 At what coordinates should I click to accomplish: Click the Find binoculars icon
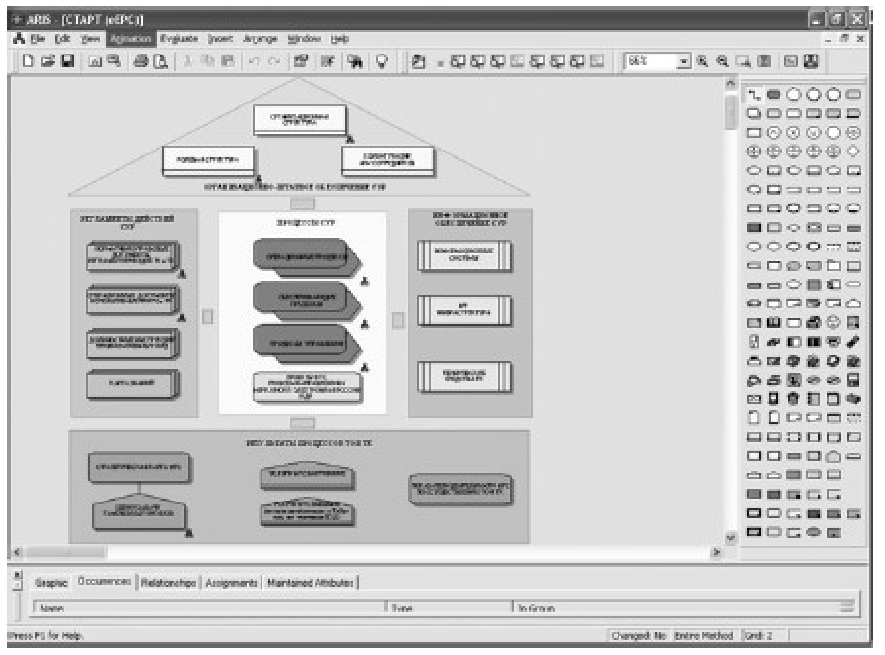(354, 61)
